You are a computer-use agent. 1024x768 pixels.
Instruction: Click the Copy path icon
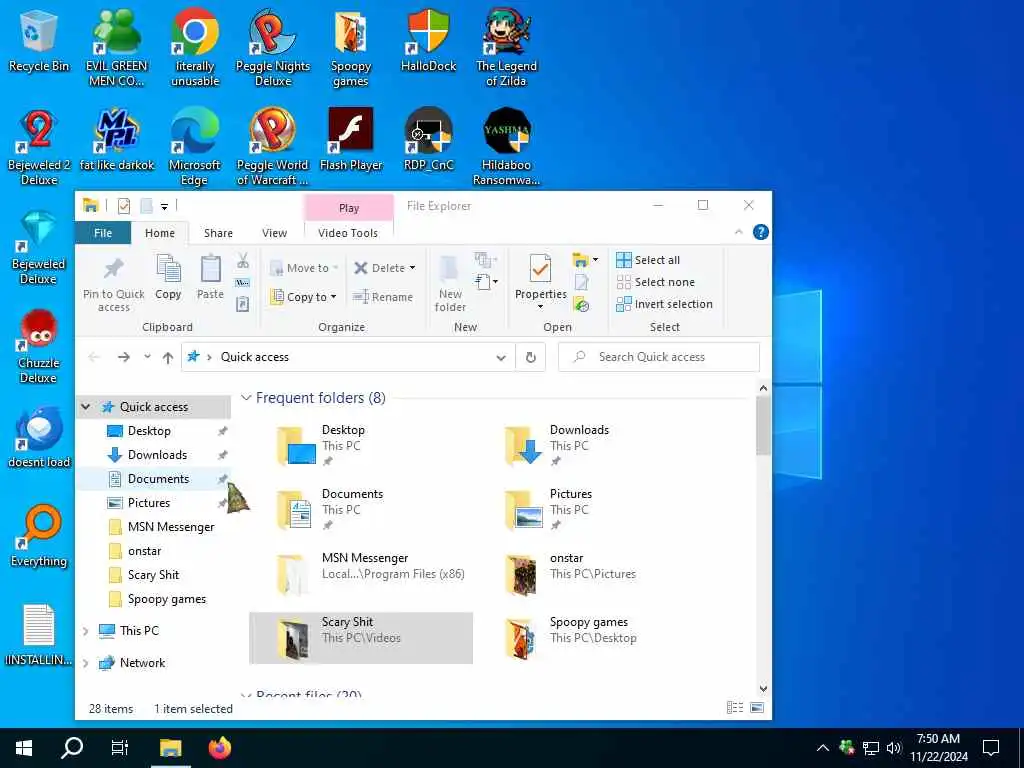click(x=242, y=283)
